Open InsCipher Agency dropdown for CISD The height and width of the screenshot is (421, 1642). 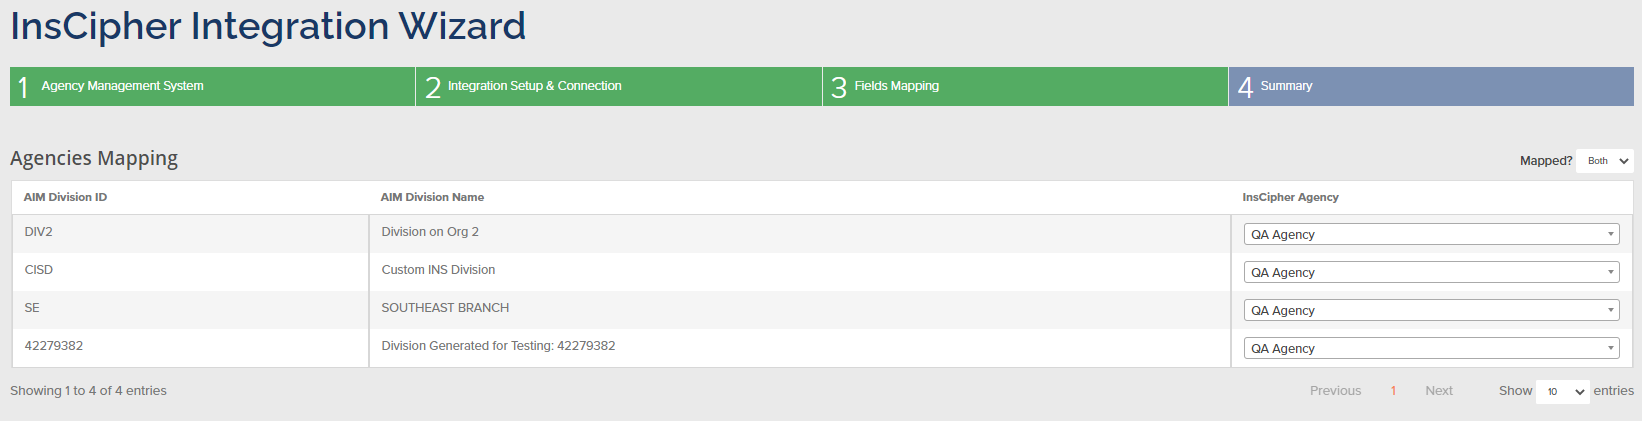tap(1431, 273)
